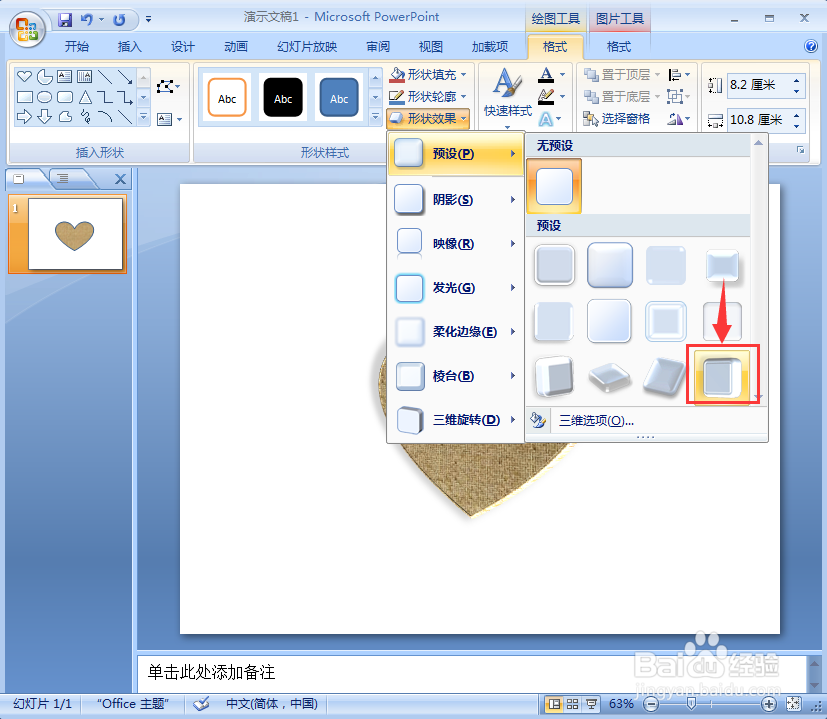Switch to the 视图 tab
This screenshot has height=719, width=827.
point(430,46)
